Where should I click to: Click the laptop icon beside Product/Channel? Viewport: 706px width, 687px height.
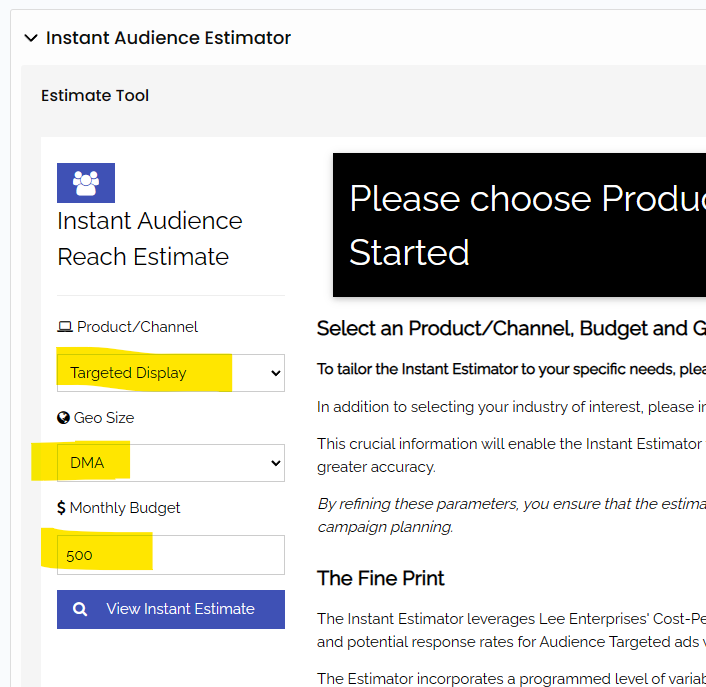pyautogui.click(x=65, y=327)
